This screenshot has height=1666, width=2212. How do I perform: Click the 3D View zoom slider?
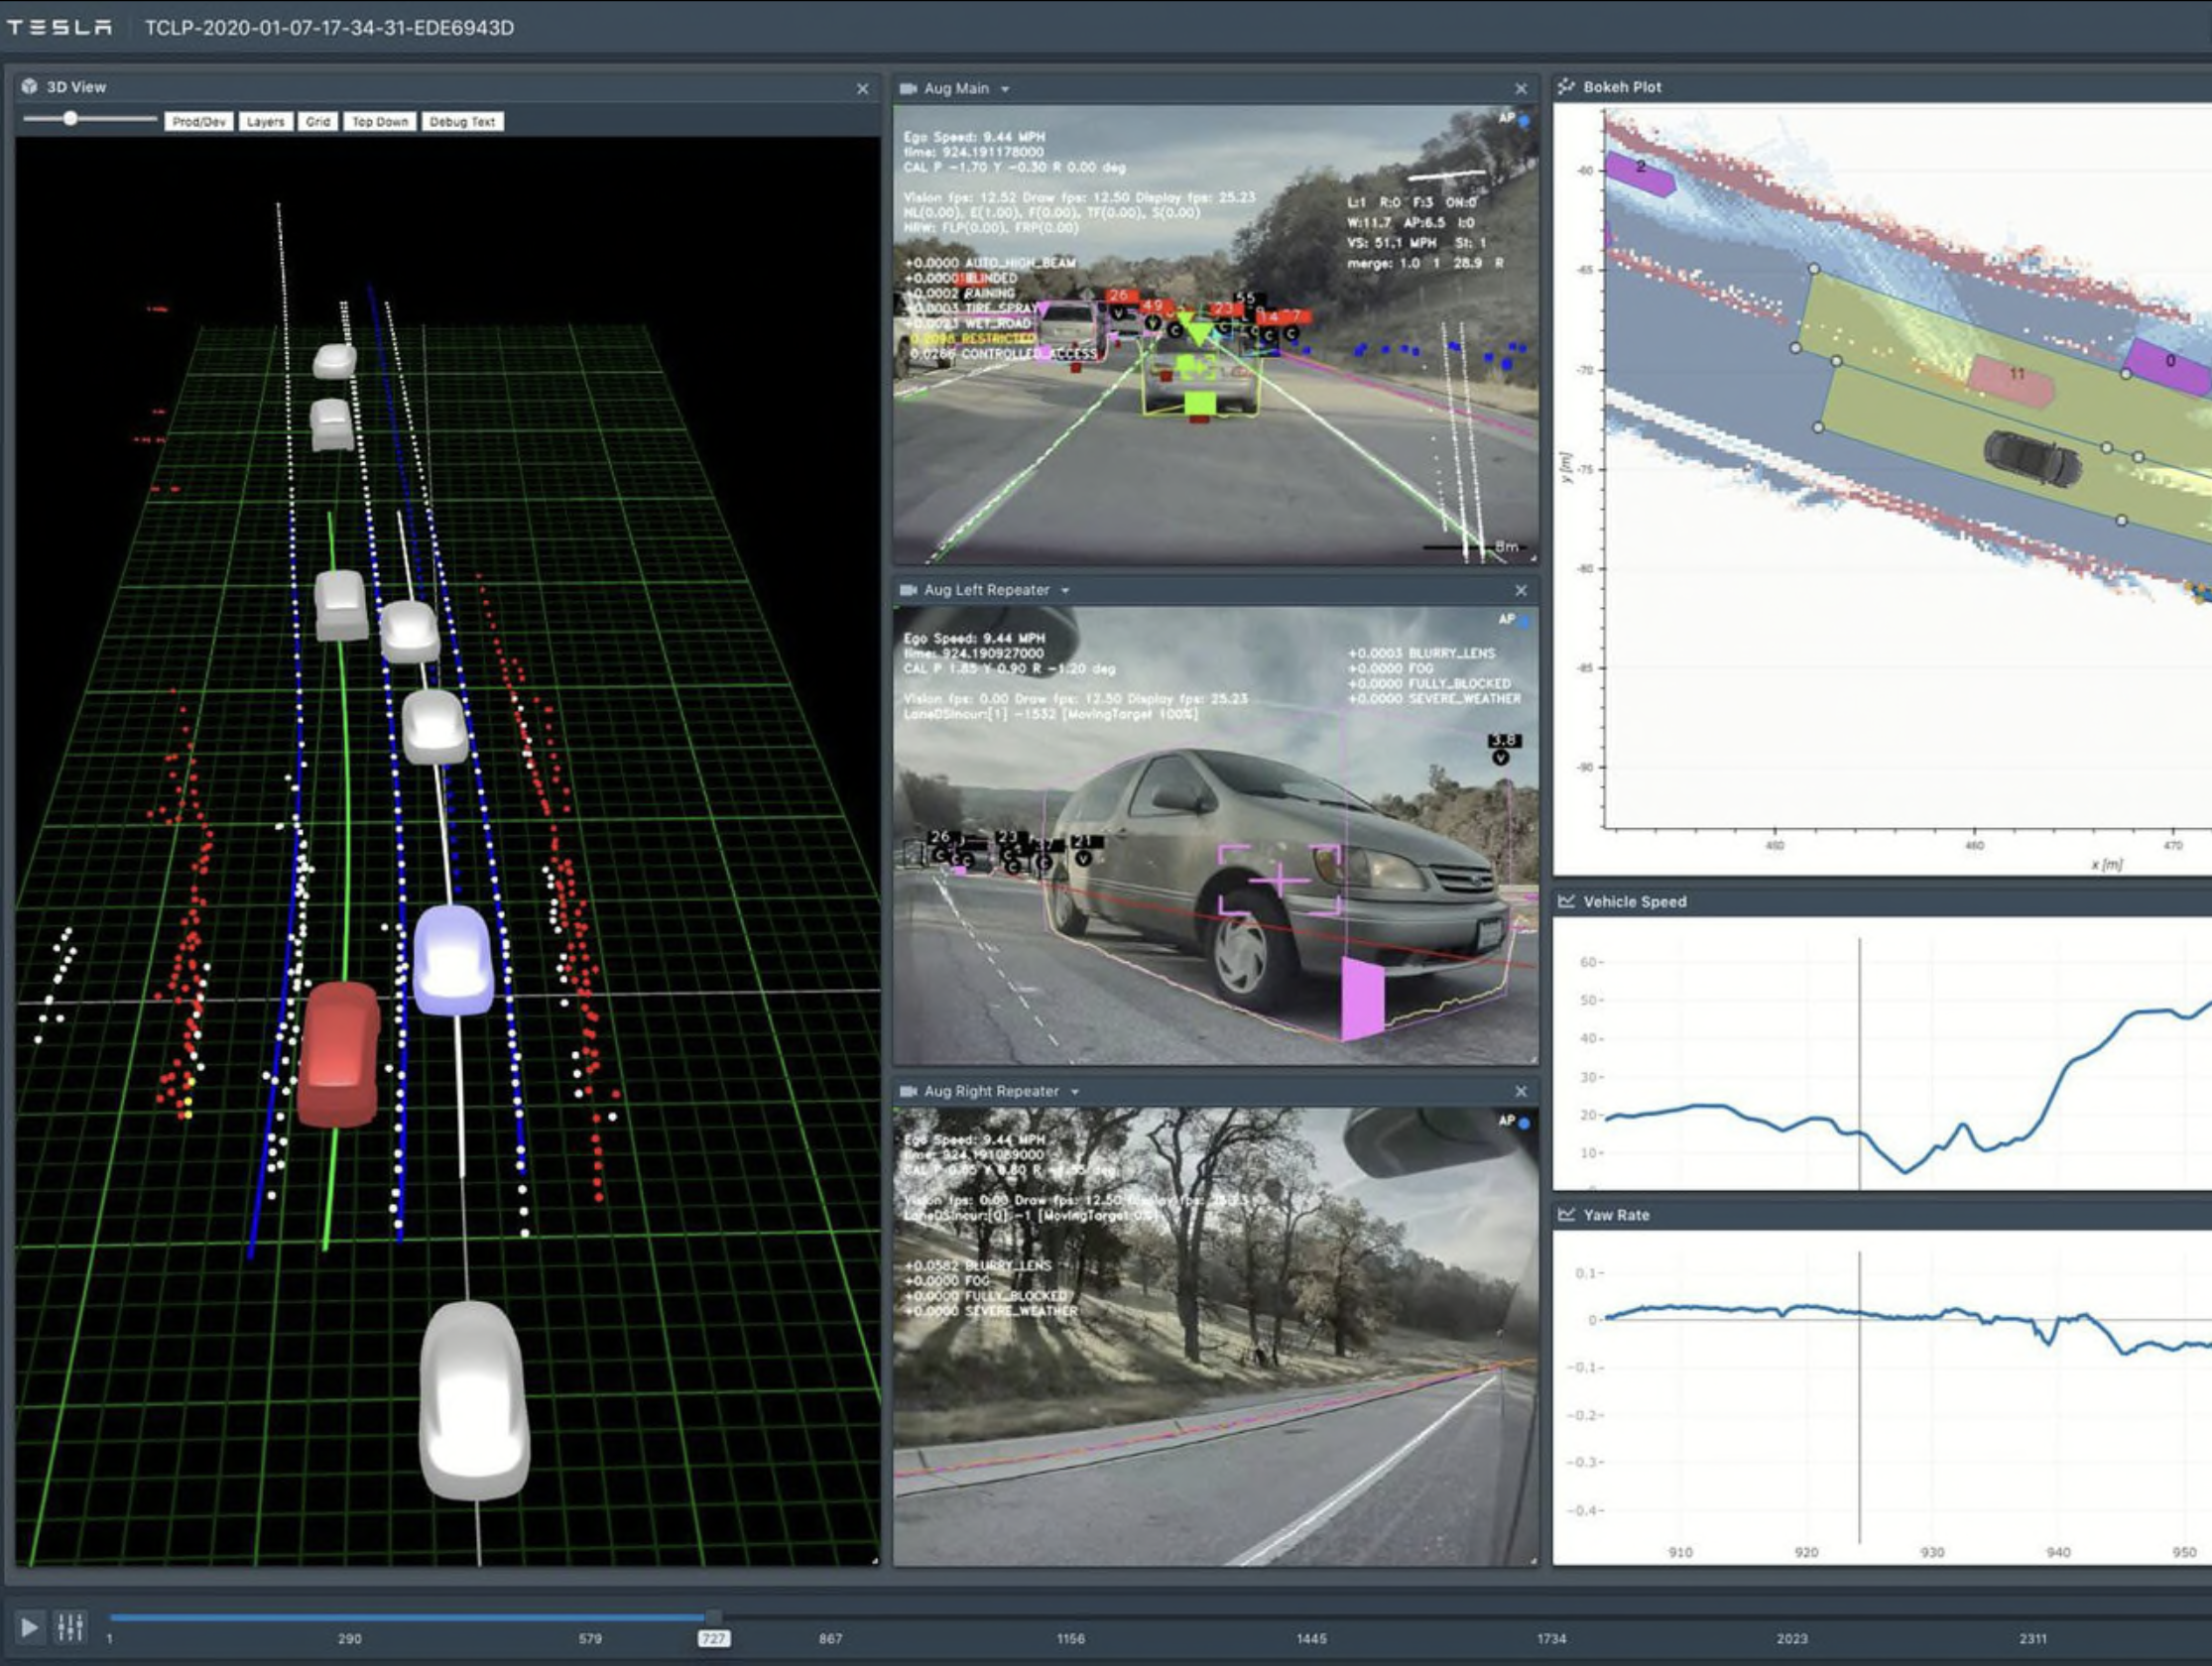point(70,118)
